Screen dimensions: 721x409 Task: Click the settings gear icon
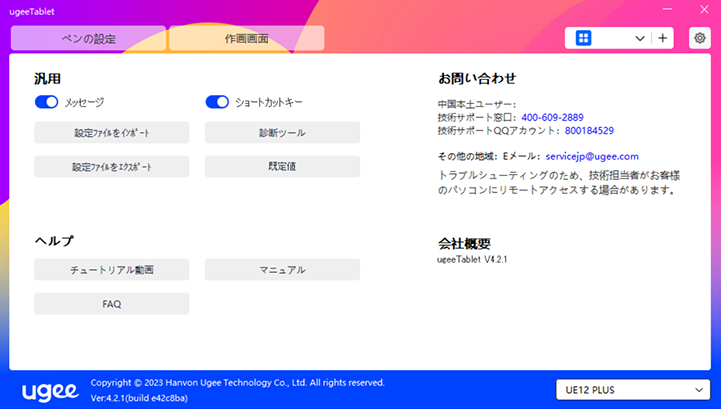click(x=700, y=38)
